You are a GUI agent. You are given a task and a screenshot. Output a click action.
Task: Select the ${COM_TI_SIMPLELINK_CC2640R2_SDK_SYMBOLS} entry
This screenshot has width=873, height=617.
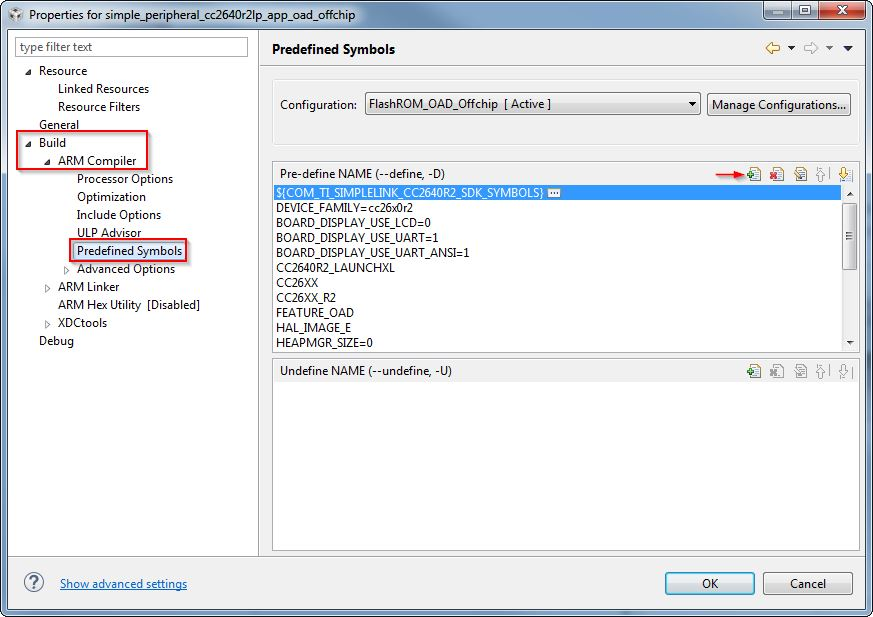pos(557,193)
